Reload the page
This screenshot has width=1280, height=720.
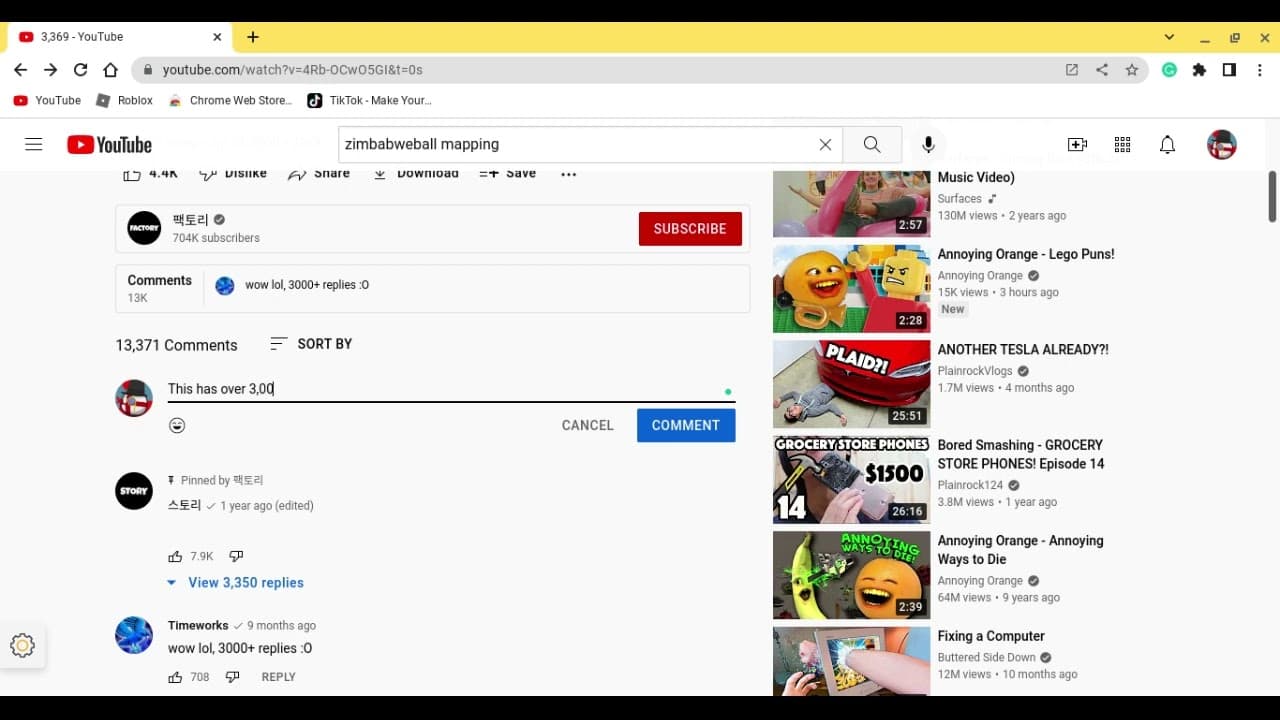(x=80, y=70)
